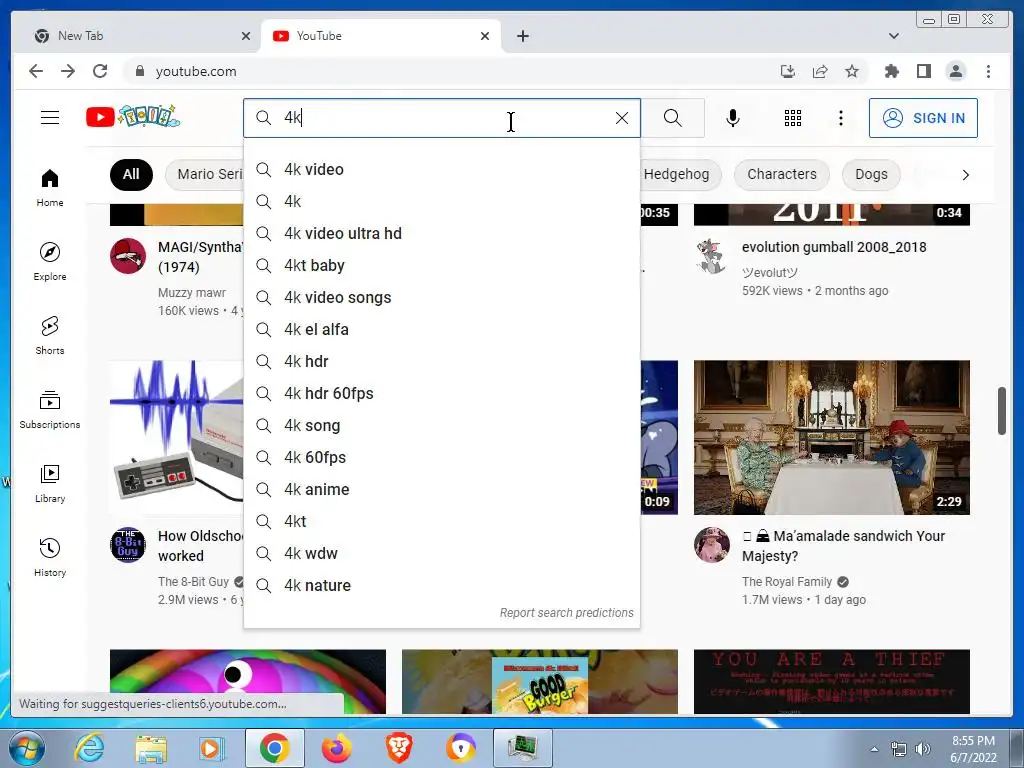
Task: Bookmark this tab with star icon
Action: coord(852,71)
